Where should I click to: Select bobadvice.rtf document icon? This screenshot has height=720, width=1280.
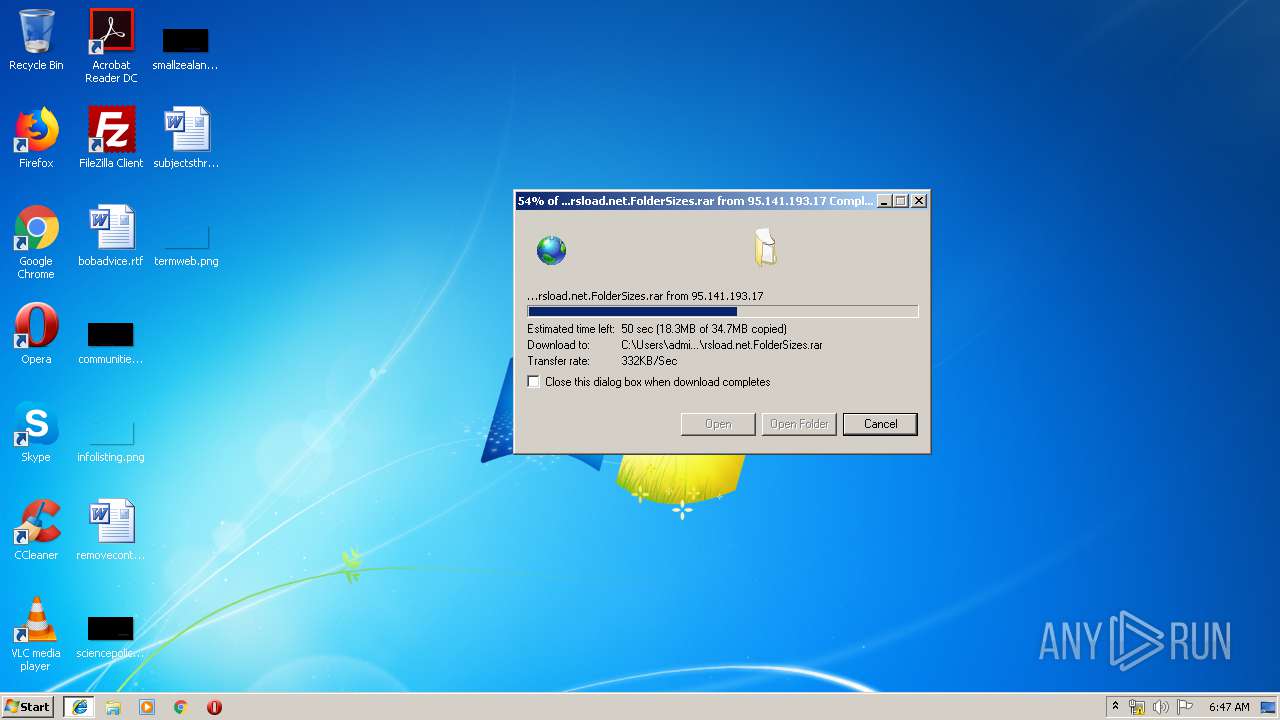pos(111,237)
